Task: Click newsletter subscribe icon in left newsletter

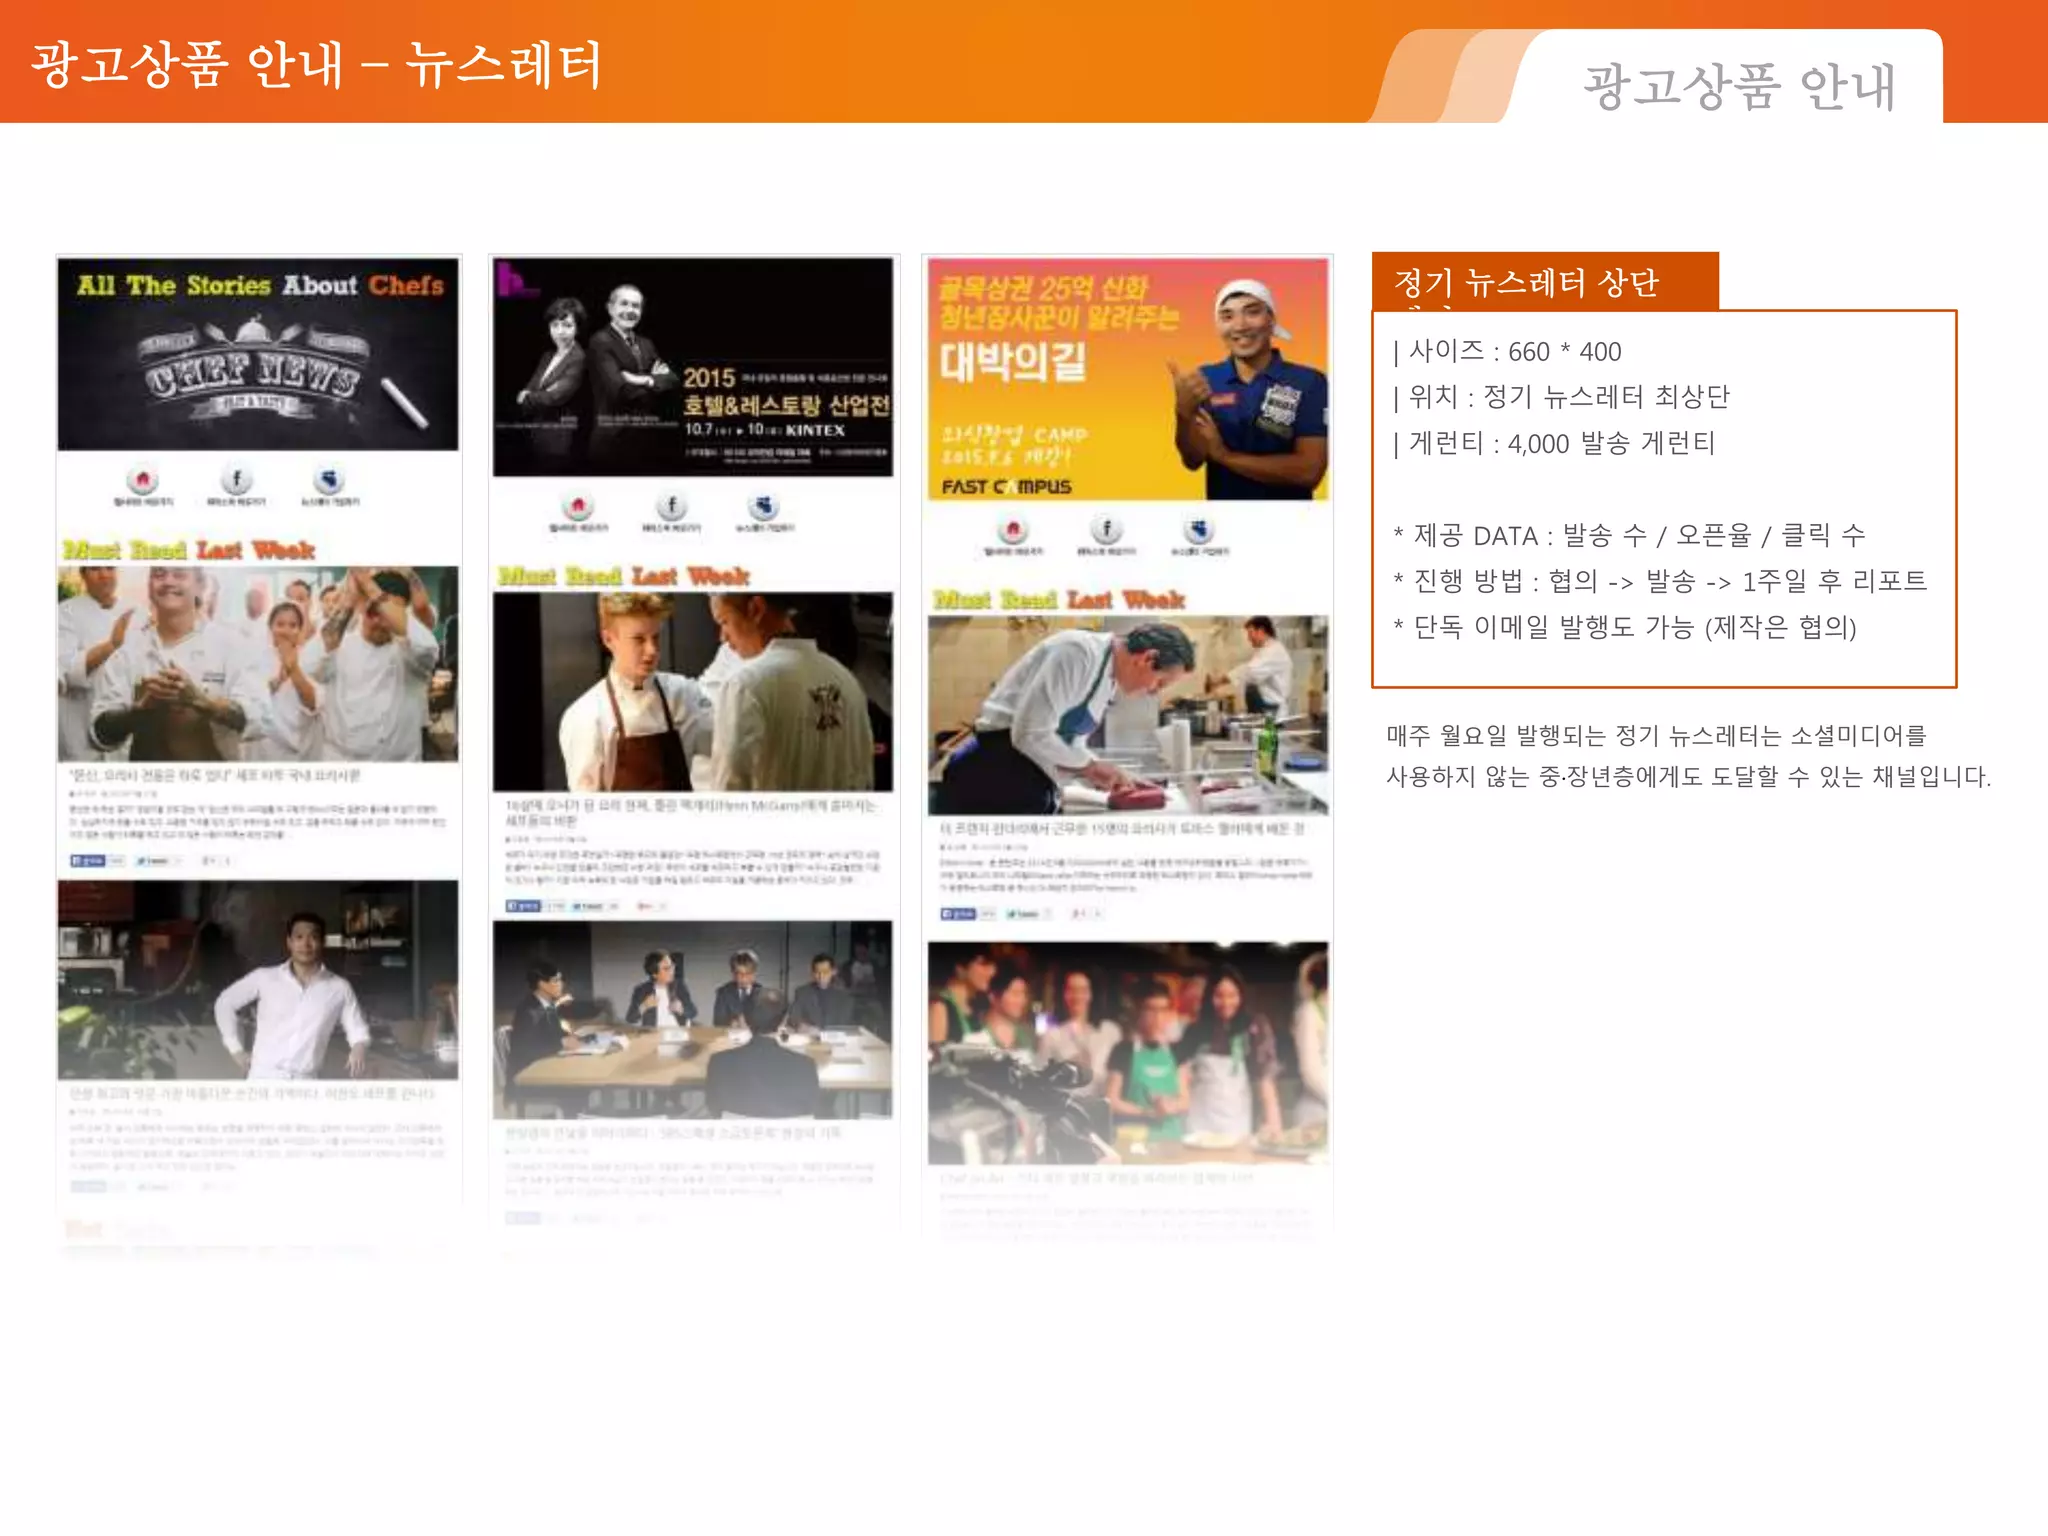Action: tap(330, 479)
